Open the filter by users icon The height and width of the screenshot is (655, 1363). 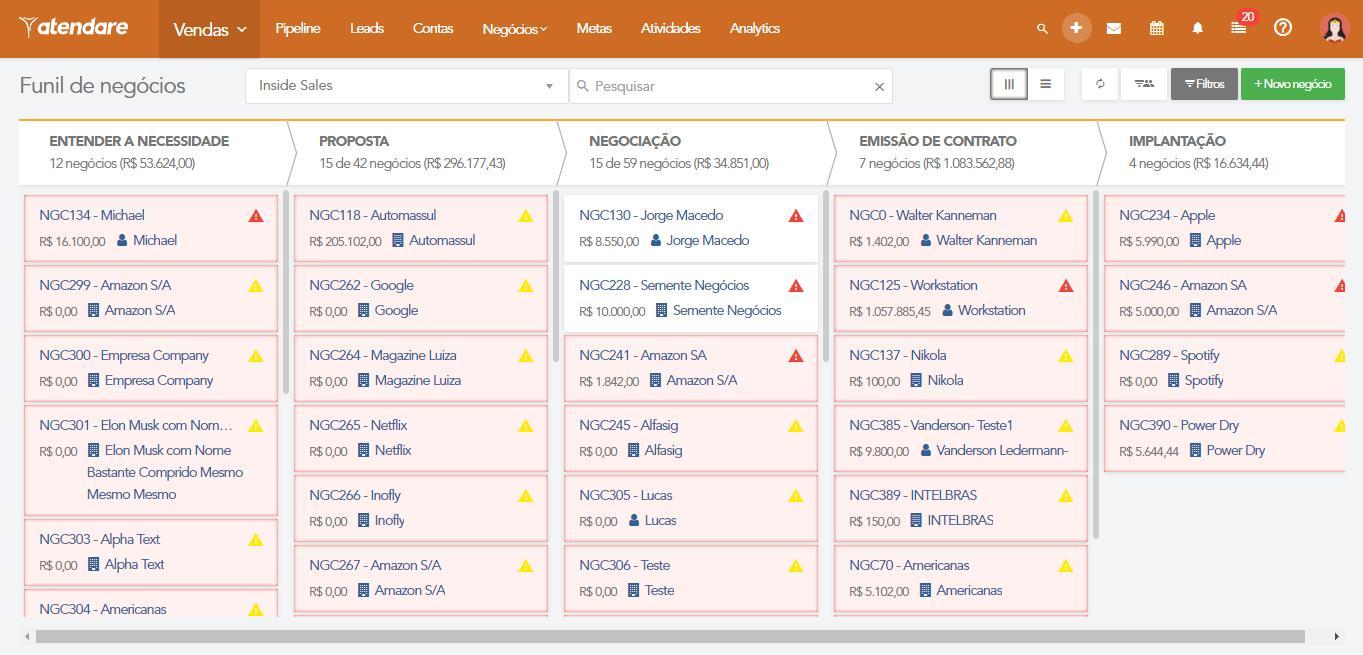(1144, 84)
